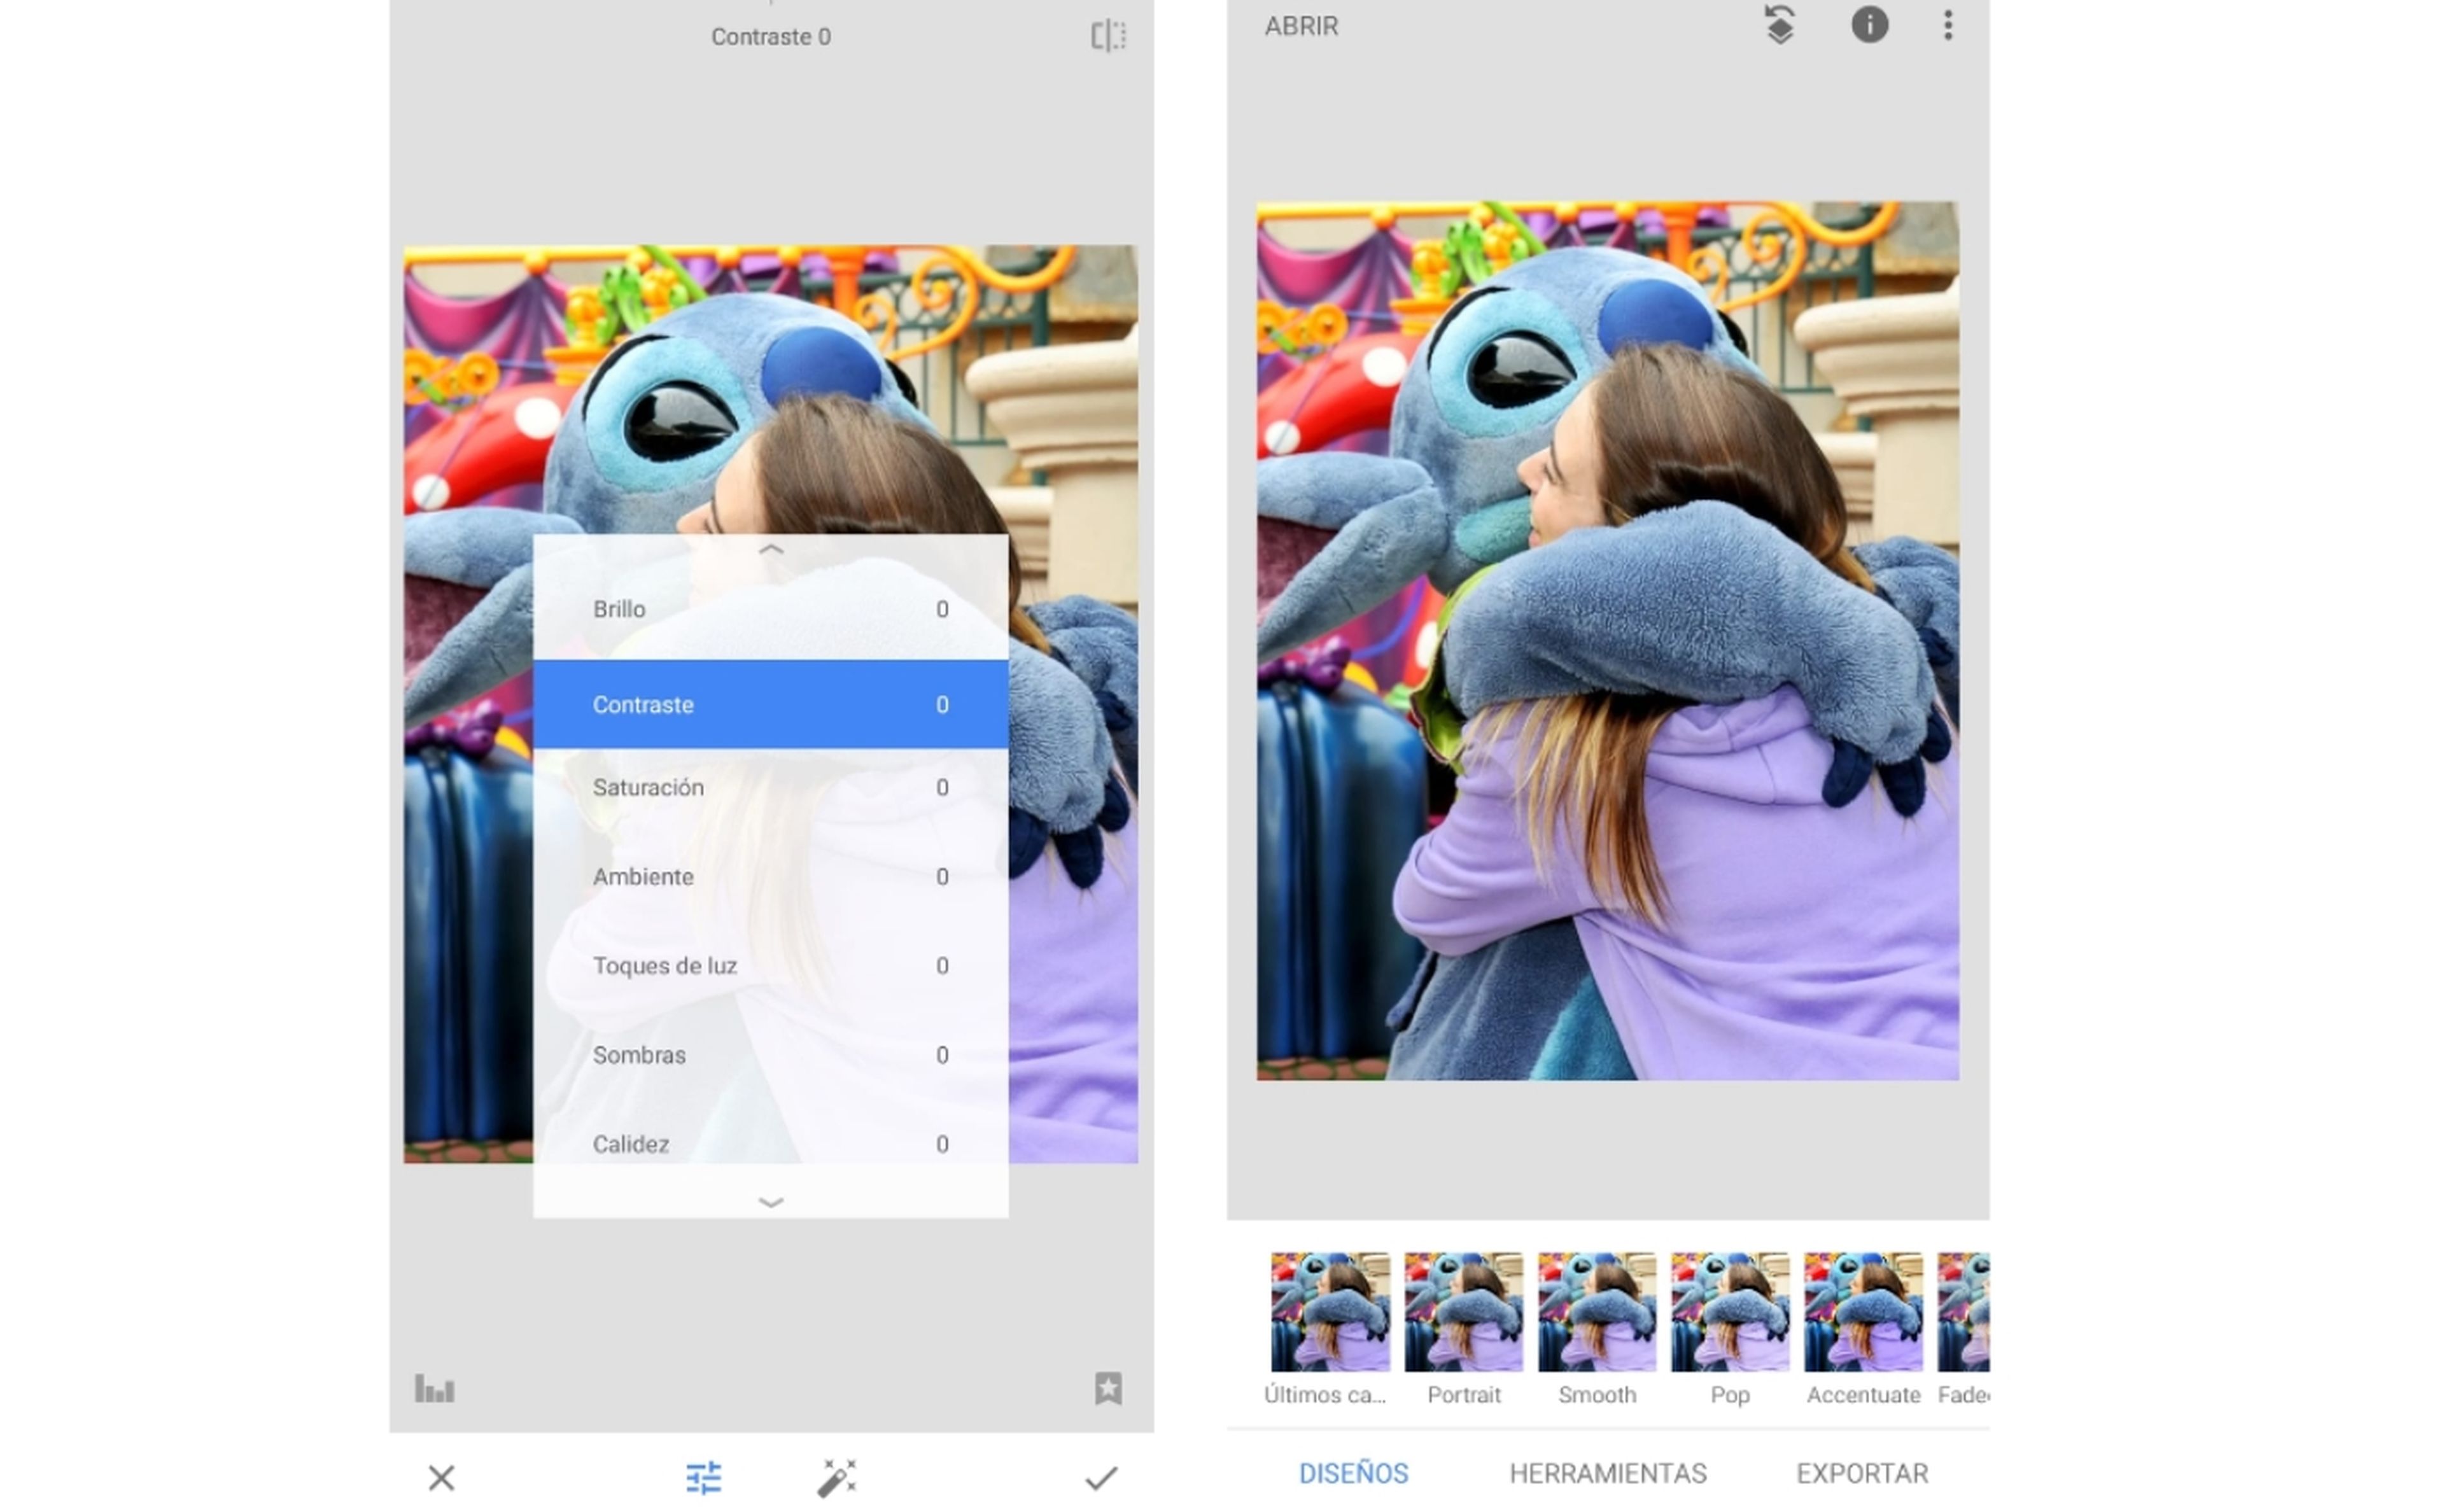The image size is (2444, 1512).
Task: Tap the bookmark star looks icon
Action: point(1108,1388)
